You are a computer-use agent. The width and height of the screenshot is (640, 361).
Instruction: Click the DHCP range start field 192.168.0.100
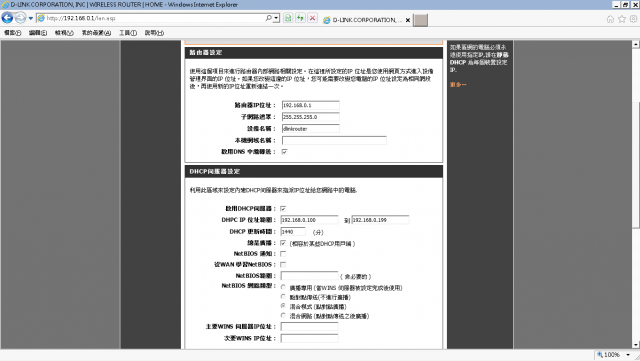pos(309,220)
